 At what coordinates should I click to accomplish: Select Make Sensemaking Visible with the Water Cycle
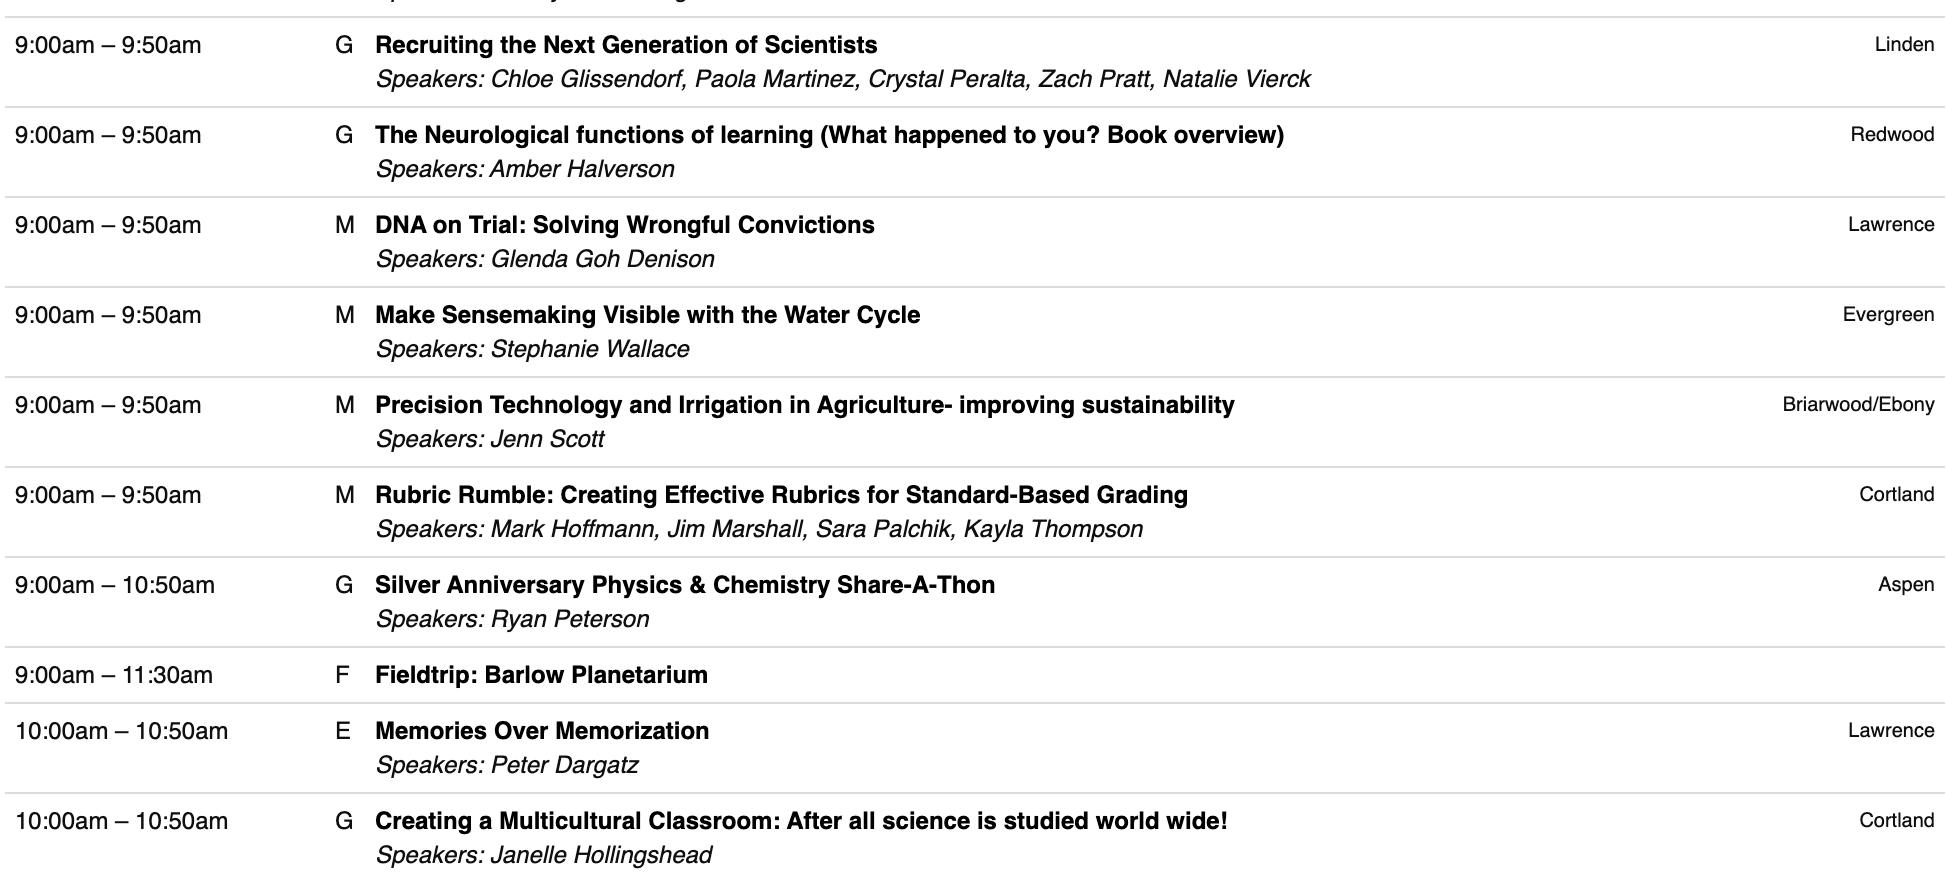[x=647, y=315]
